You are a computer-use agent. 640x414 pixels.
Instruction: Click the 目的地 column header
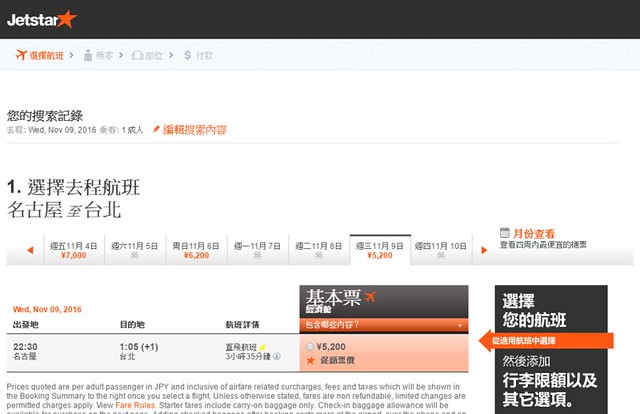pos(132,325)
